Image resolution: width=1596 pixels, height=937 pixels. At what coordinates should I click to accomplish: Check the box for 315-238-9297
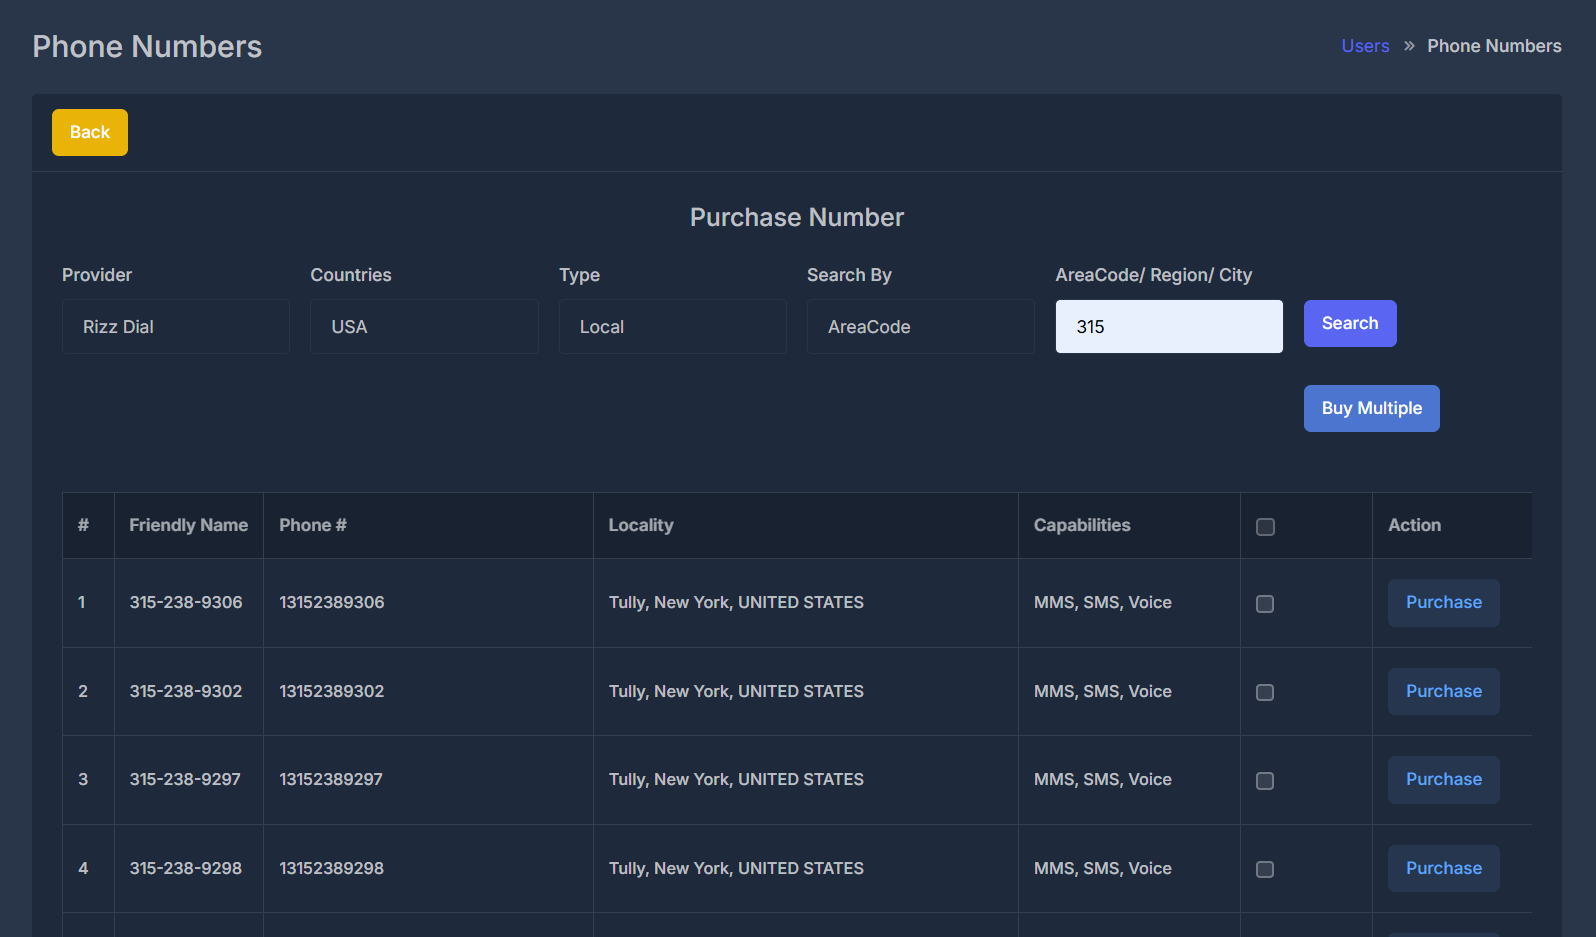[1265, 781]
